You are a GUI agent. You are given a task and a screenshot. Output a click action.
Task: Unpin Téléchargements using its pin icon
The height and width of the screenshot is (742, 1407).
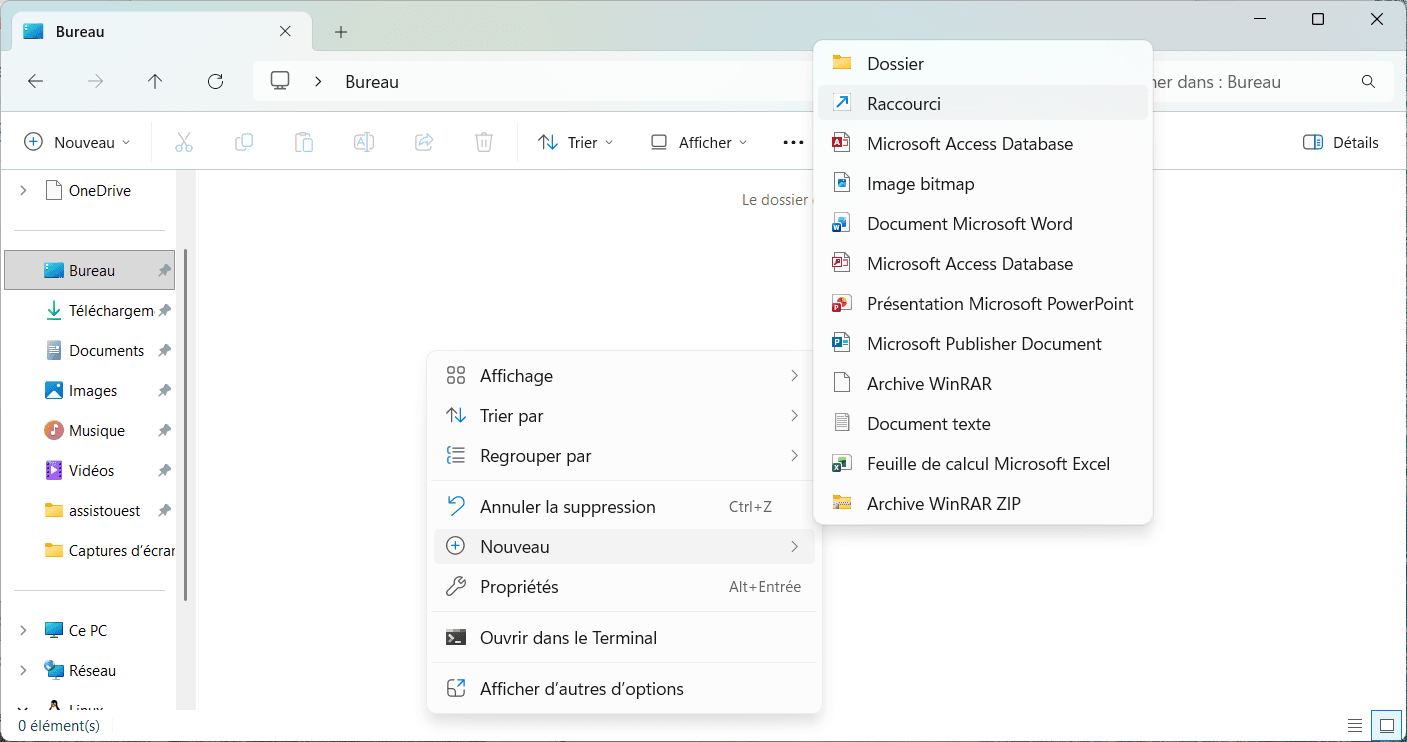pos(164,311)
